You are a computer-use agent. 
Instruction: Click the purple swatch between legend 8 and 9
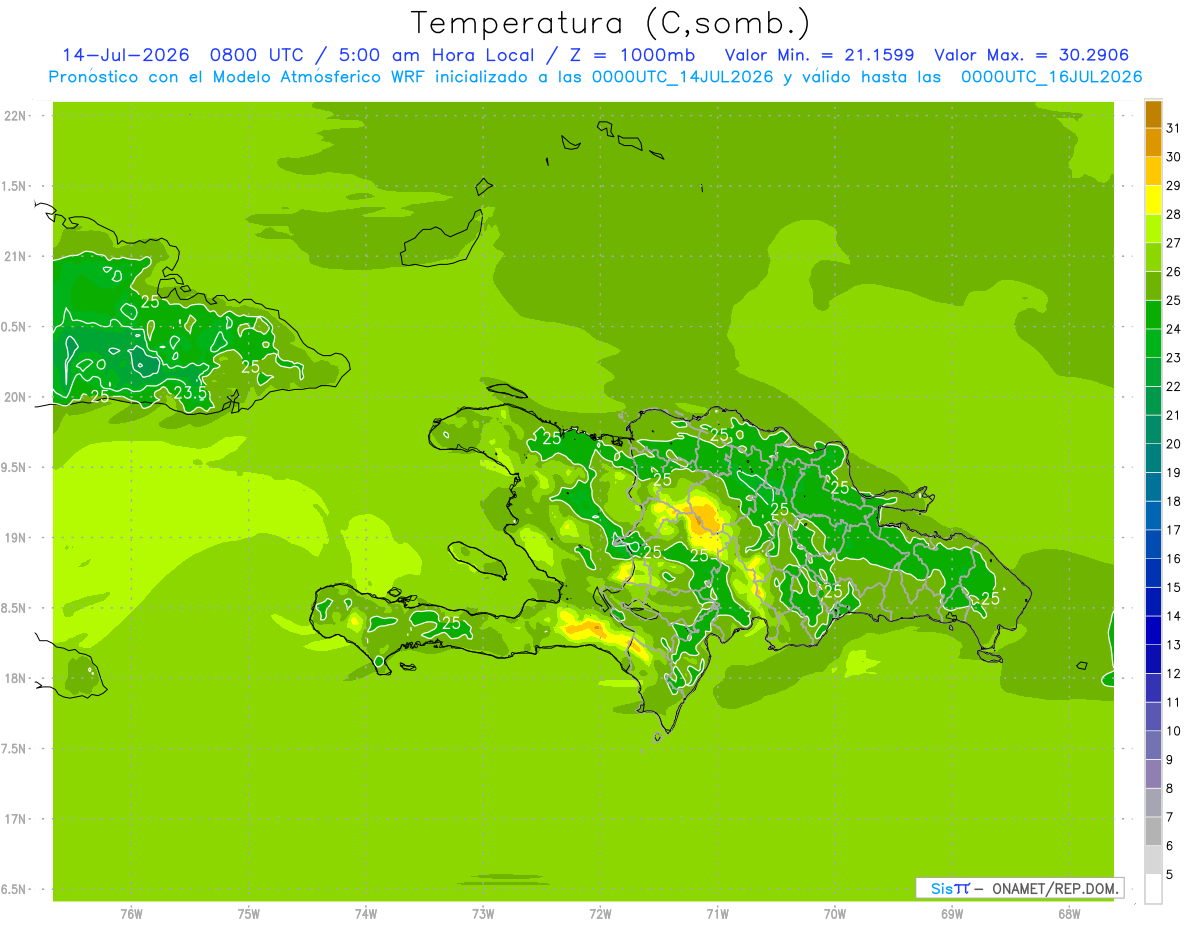pos(1153,775)
